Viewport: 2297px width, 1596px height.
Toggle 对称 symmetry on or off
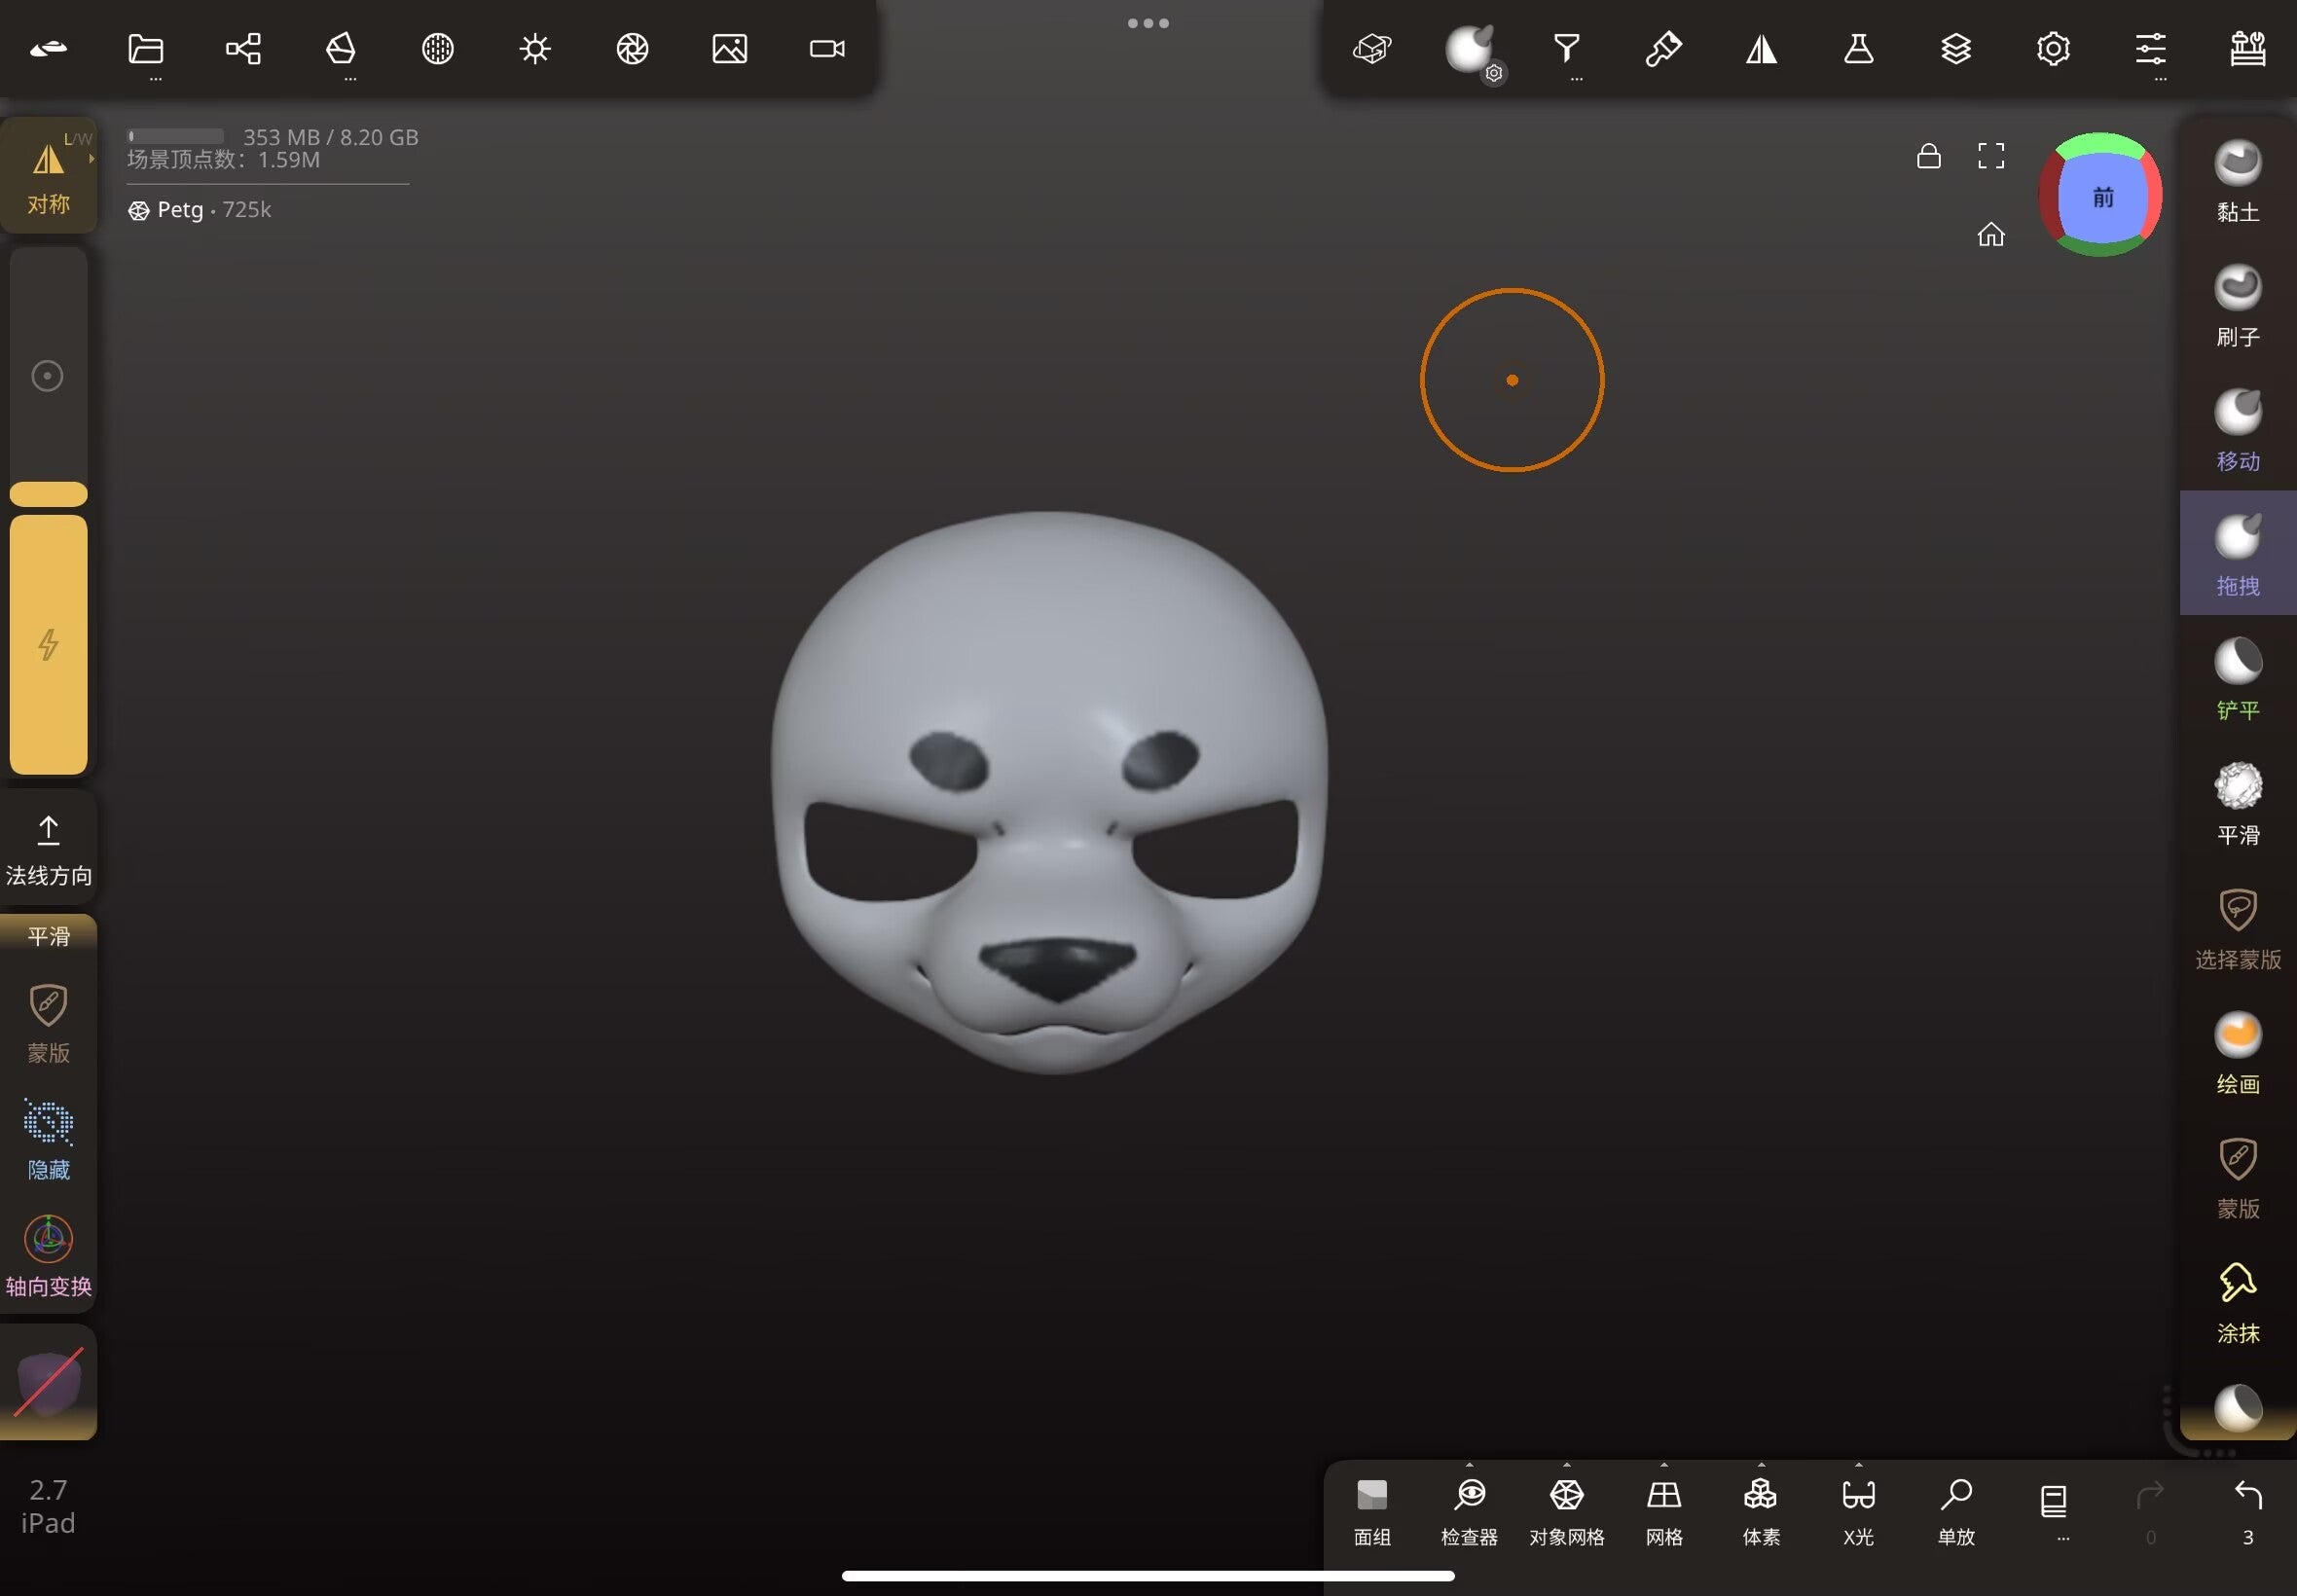coord(48,175)
